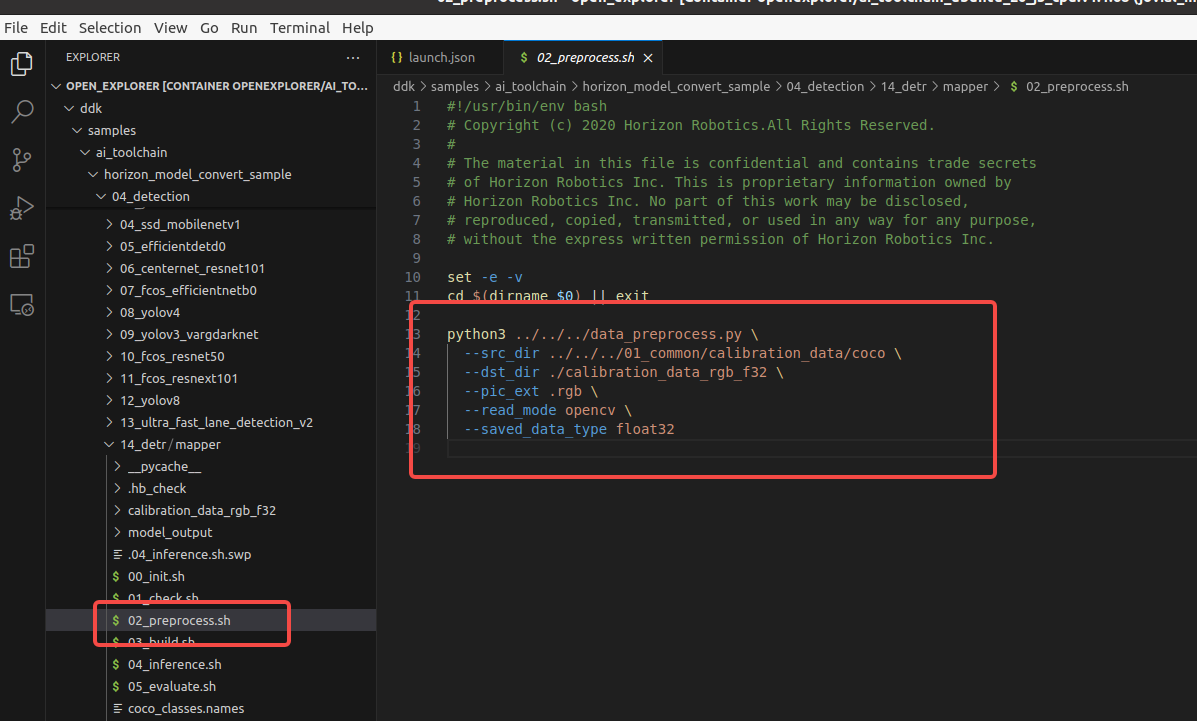Screen dimensions: 1197x721
Task: Open the Explorer view in activity bar
Action: pos(22,65)
